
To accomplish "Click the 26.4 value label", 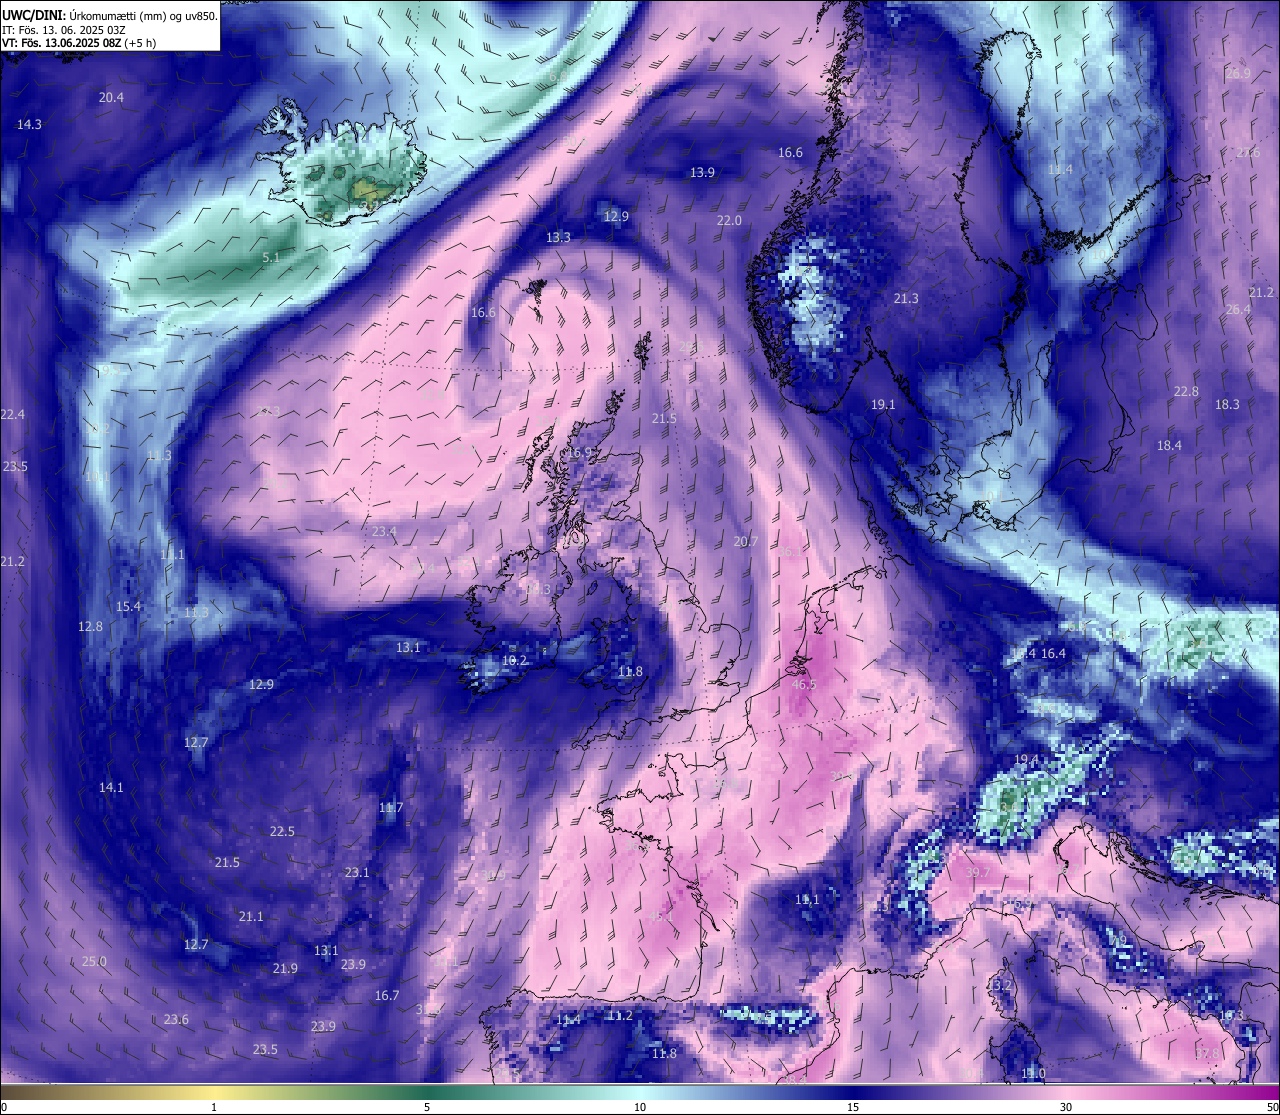I will click(x=1238, y=310).
